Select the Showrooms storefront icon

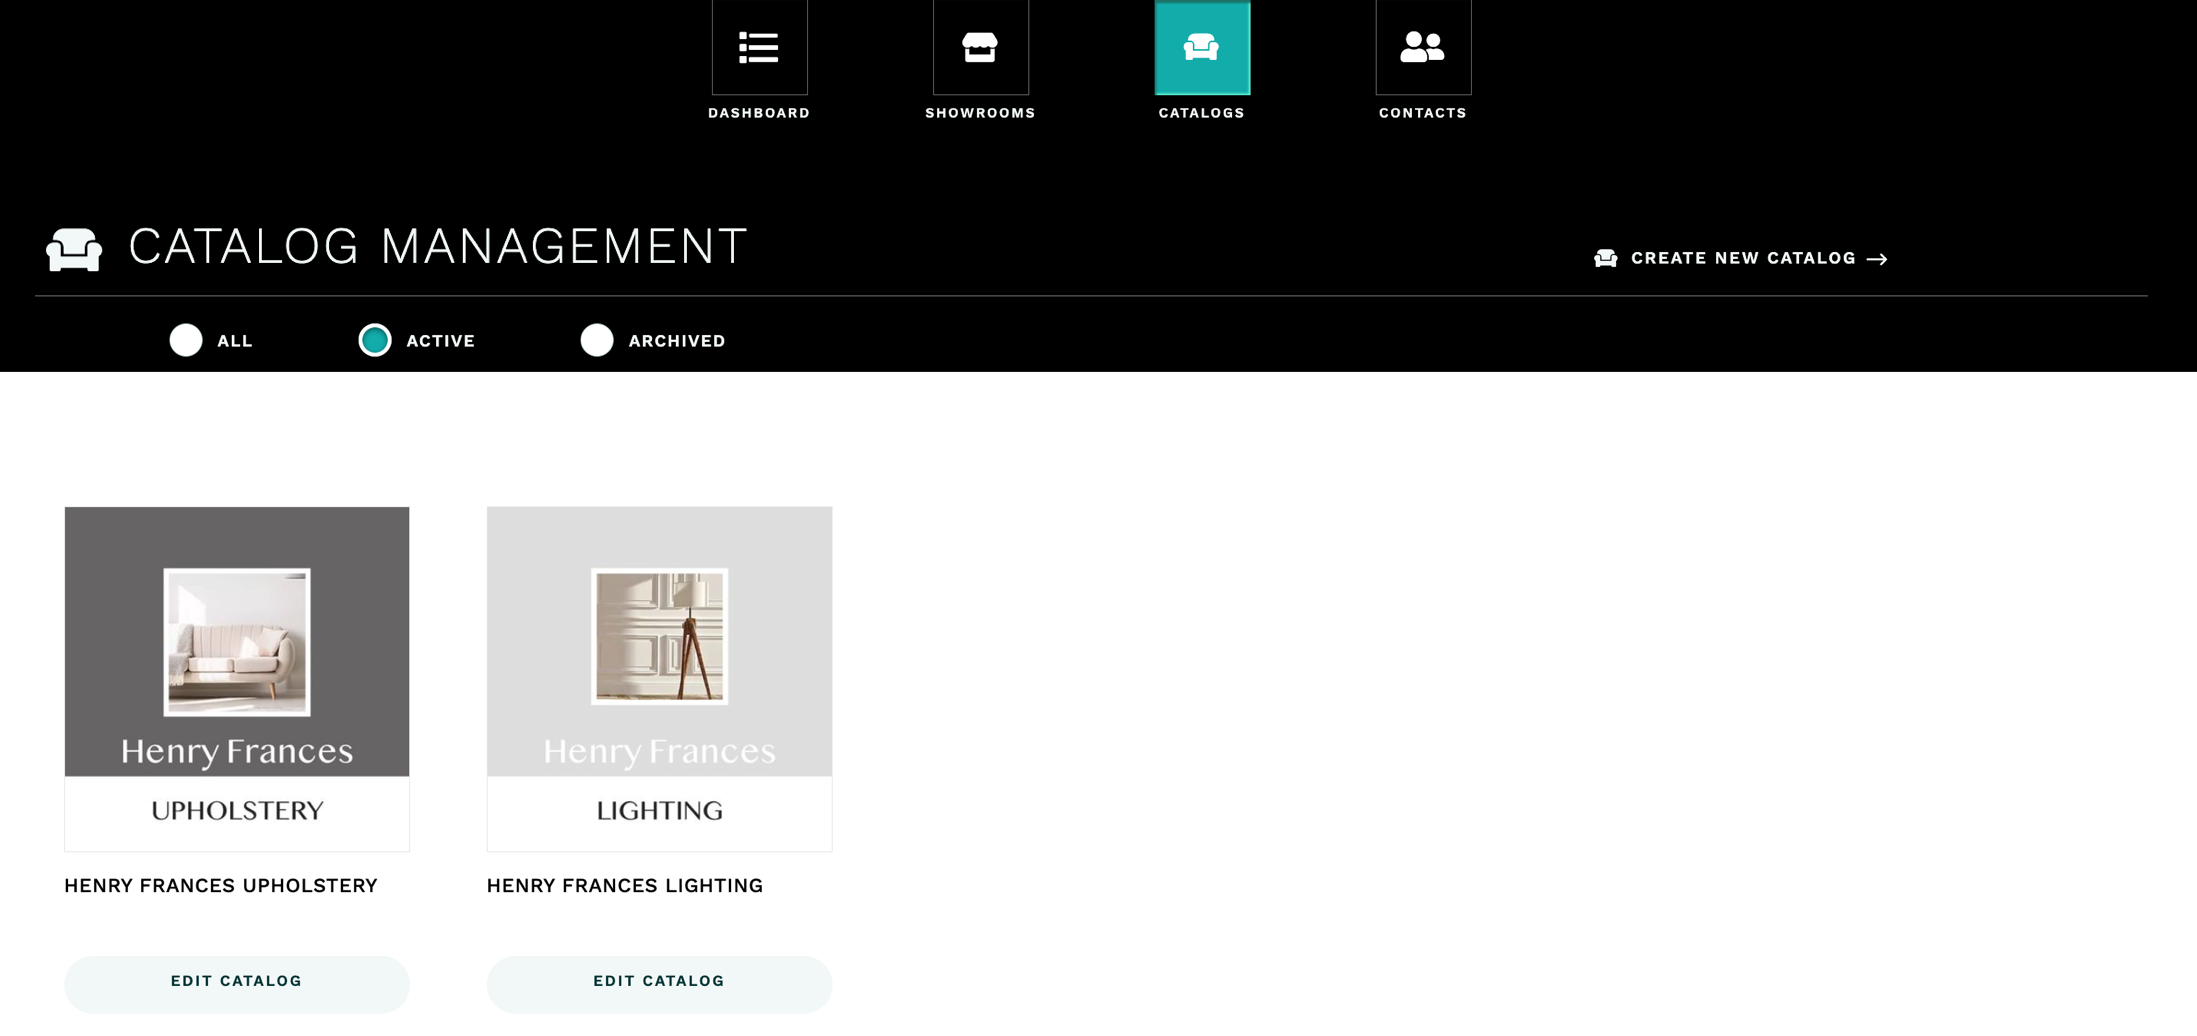point(980,47)
